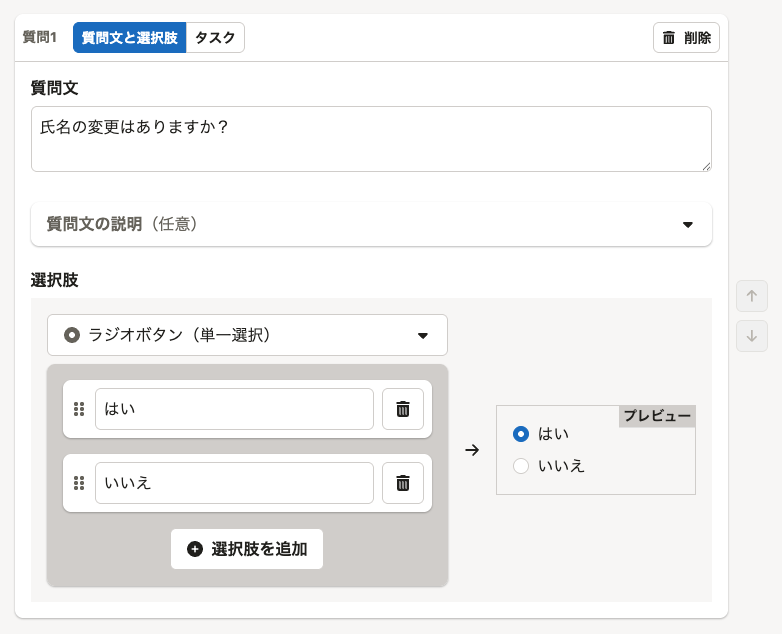The image size is (782, 634).
Task: Click the 質問文 text area
Action: point(371,139)
